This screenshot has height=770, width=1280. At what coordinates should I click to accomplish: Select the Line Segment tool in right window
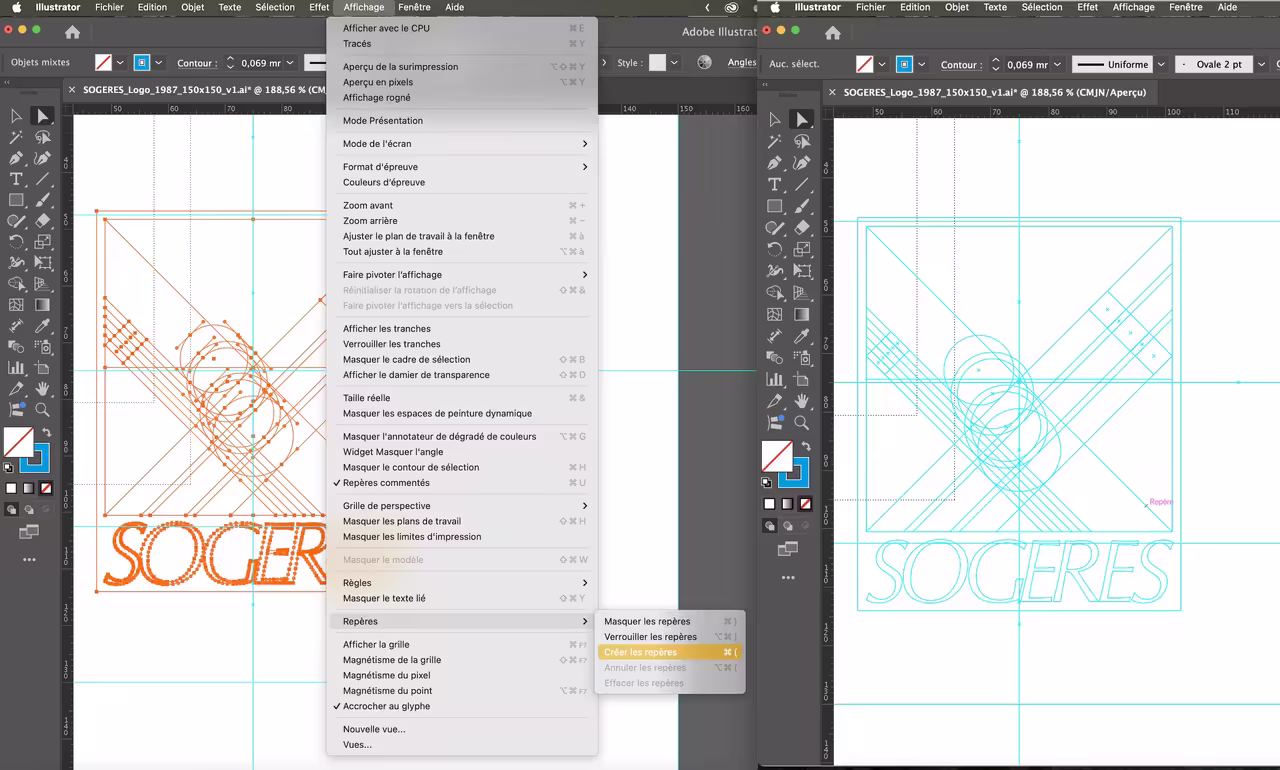coord(802,184)
